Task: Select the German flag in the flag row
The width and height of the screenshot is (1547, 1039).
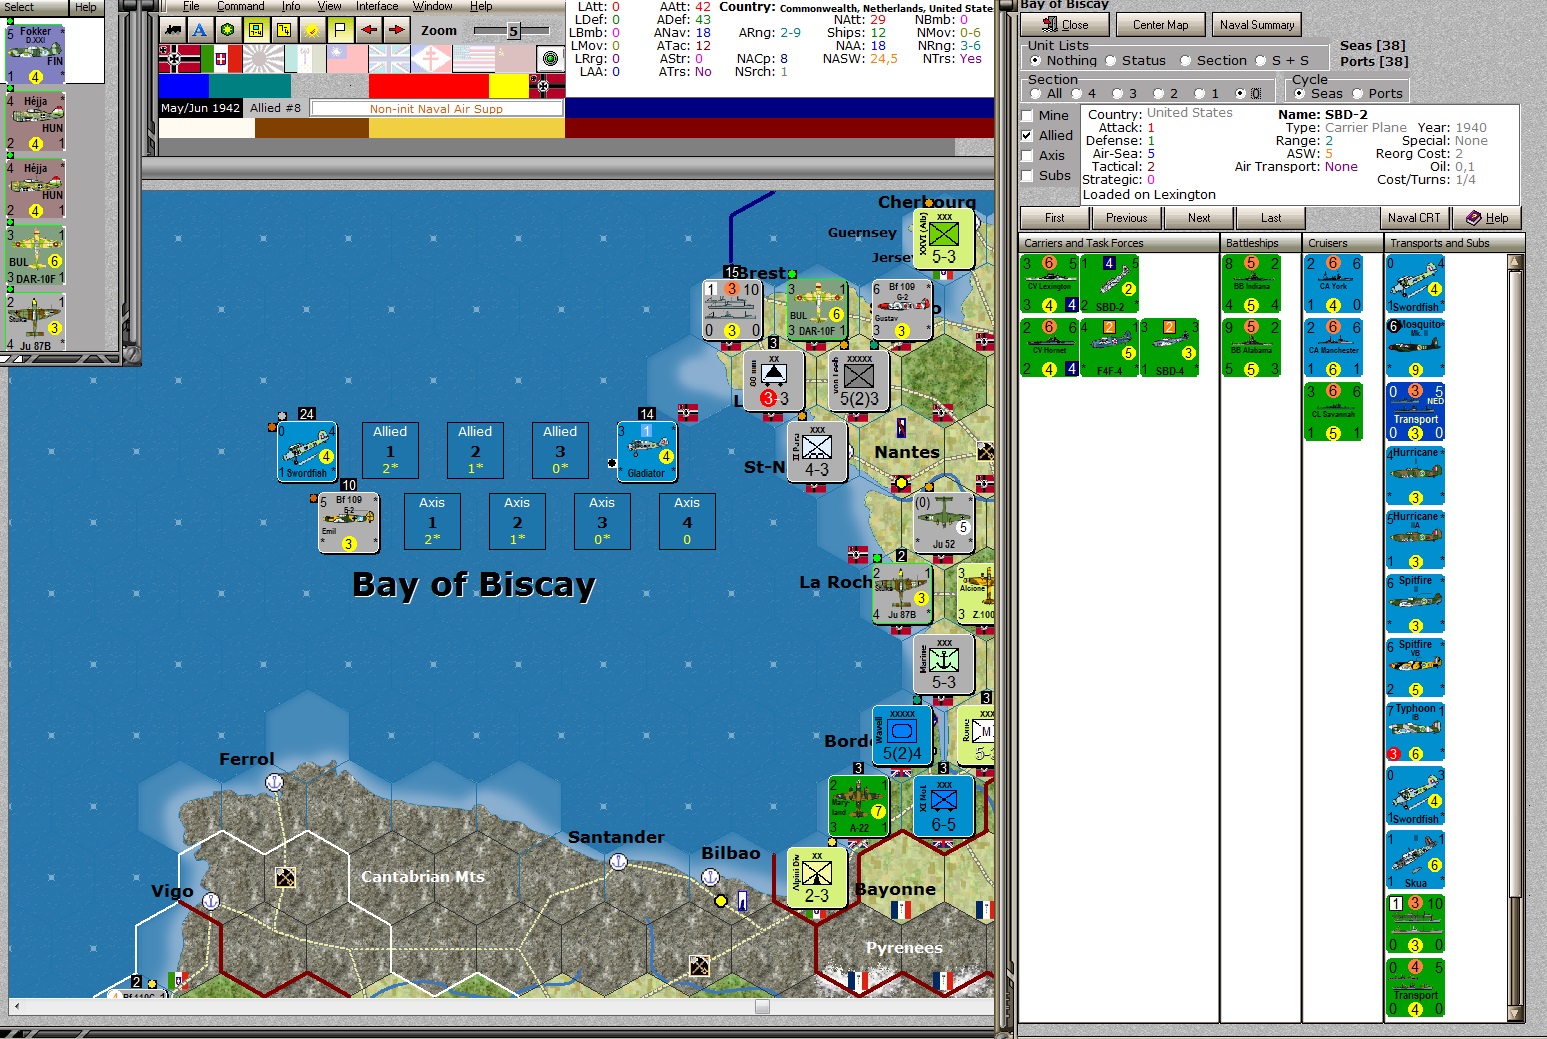Action: [179, 59]
